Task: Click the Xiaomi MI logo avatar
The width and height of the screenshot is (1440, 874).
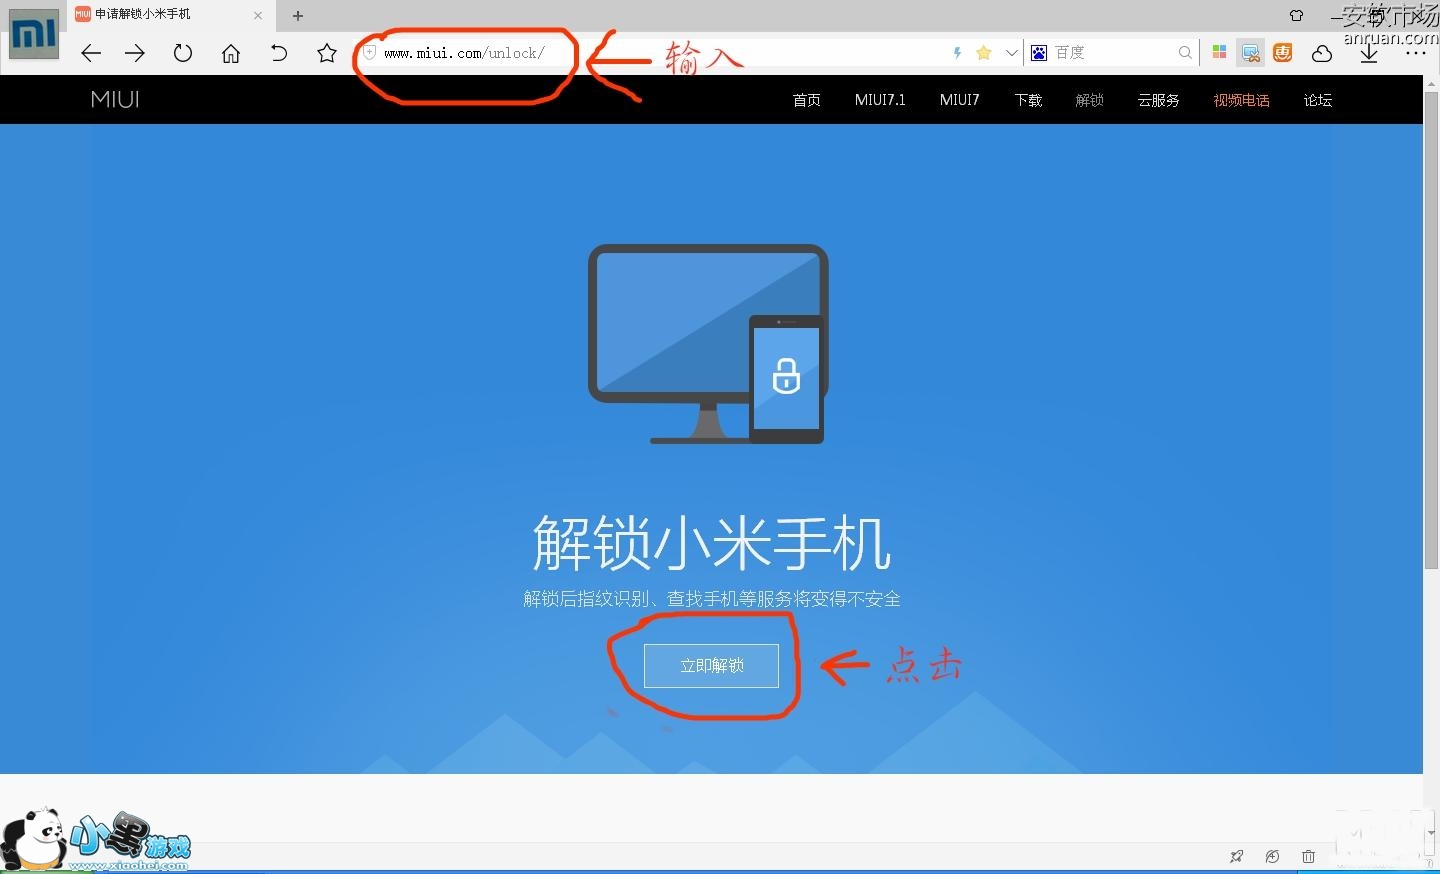Action: click(x=33, y=33)
